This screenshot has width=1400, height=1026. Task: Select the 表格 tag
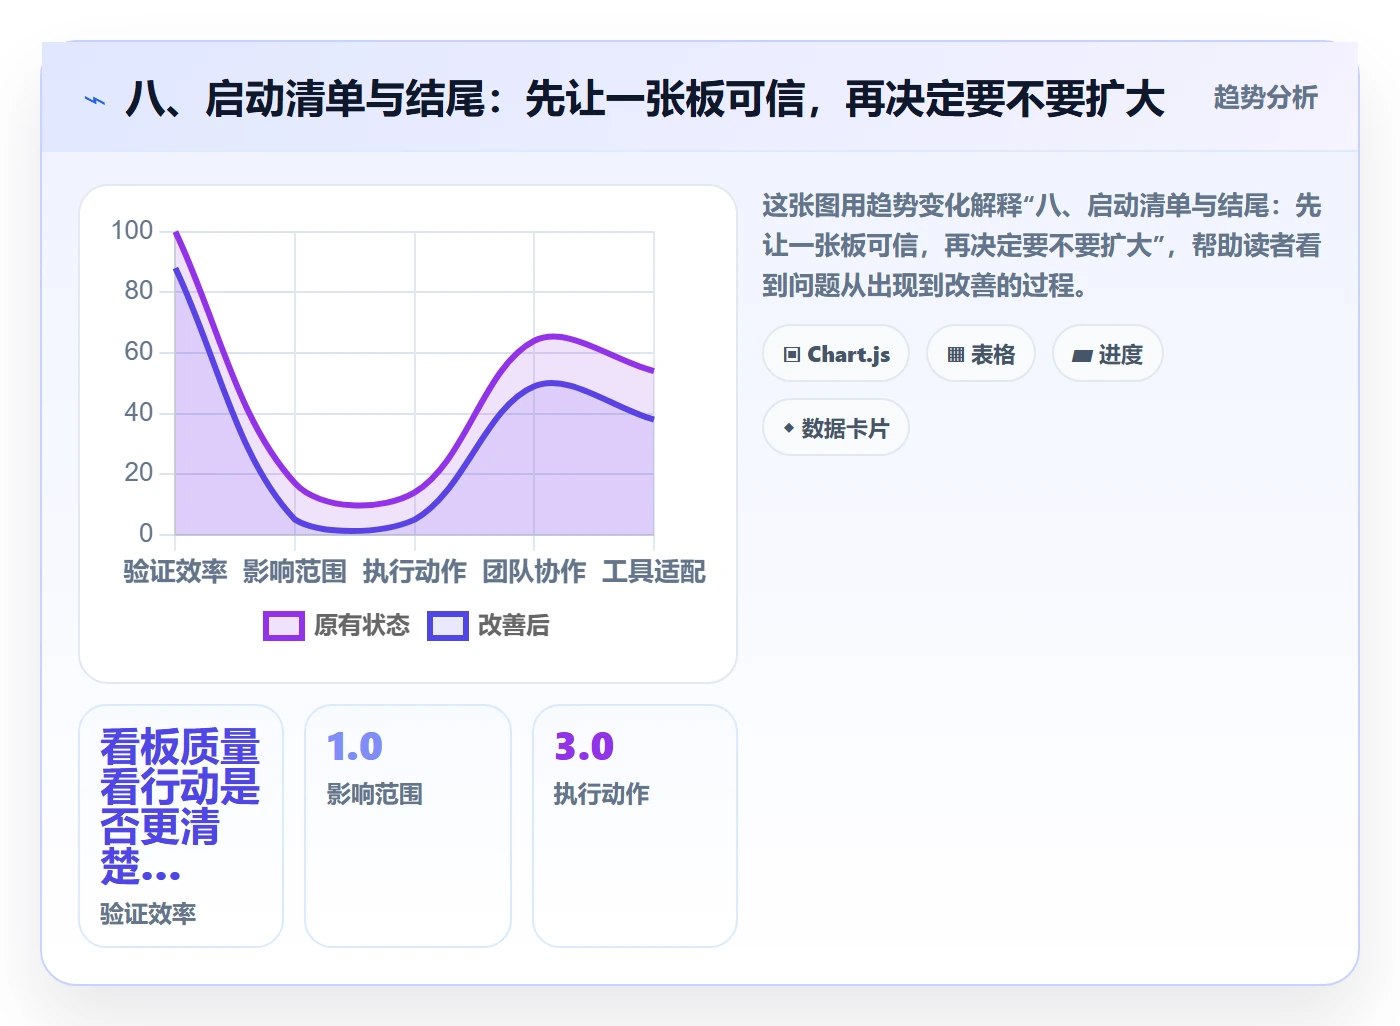(981, 354)
